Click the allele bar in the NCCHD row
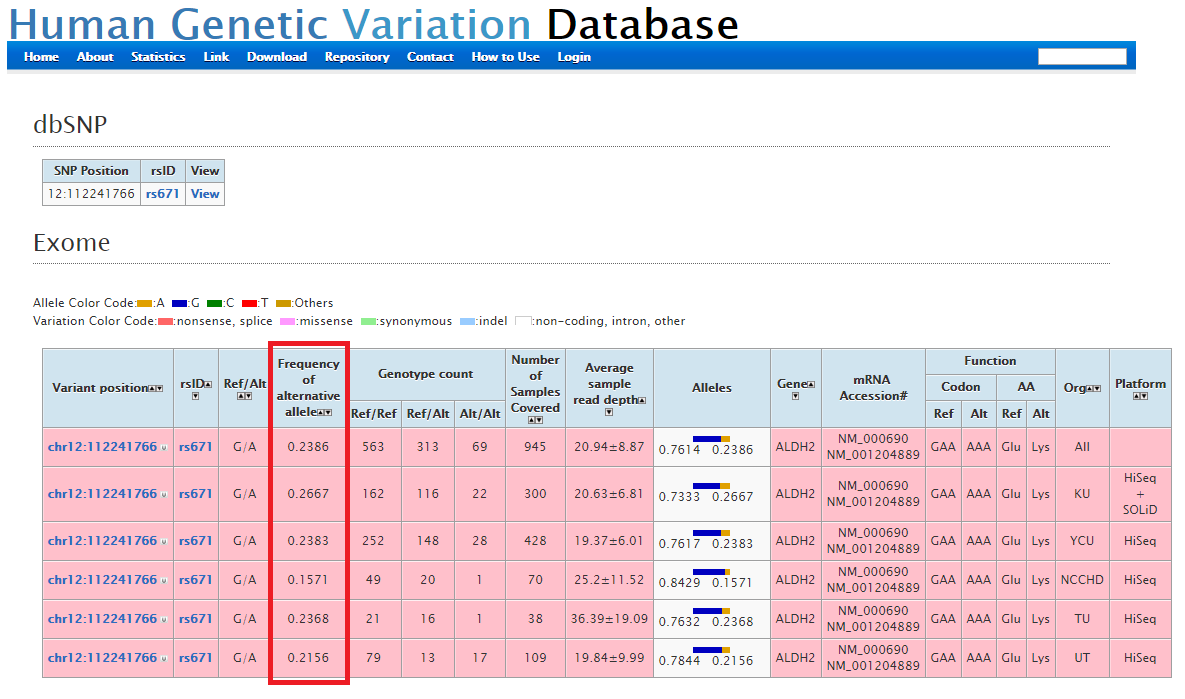This screenshot has height=699, width=1185. [x=711, y=572]
